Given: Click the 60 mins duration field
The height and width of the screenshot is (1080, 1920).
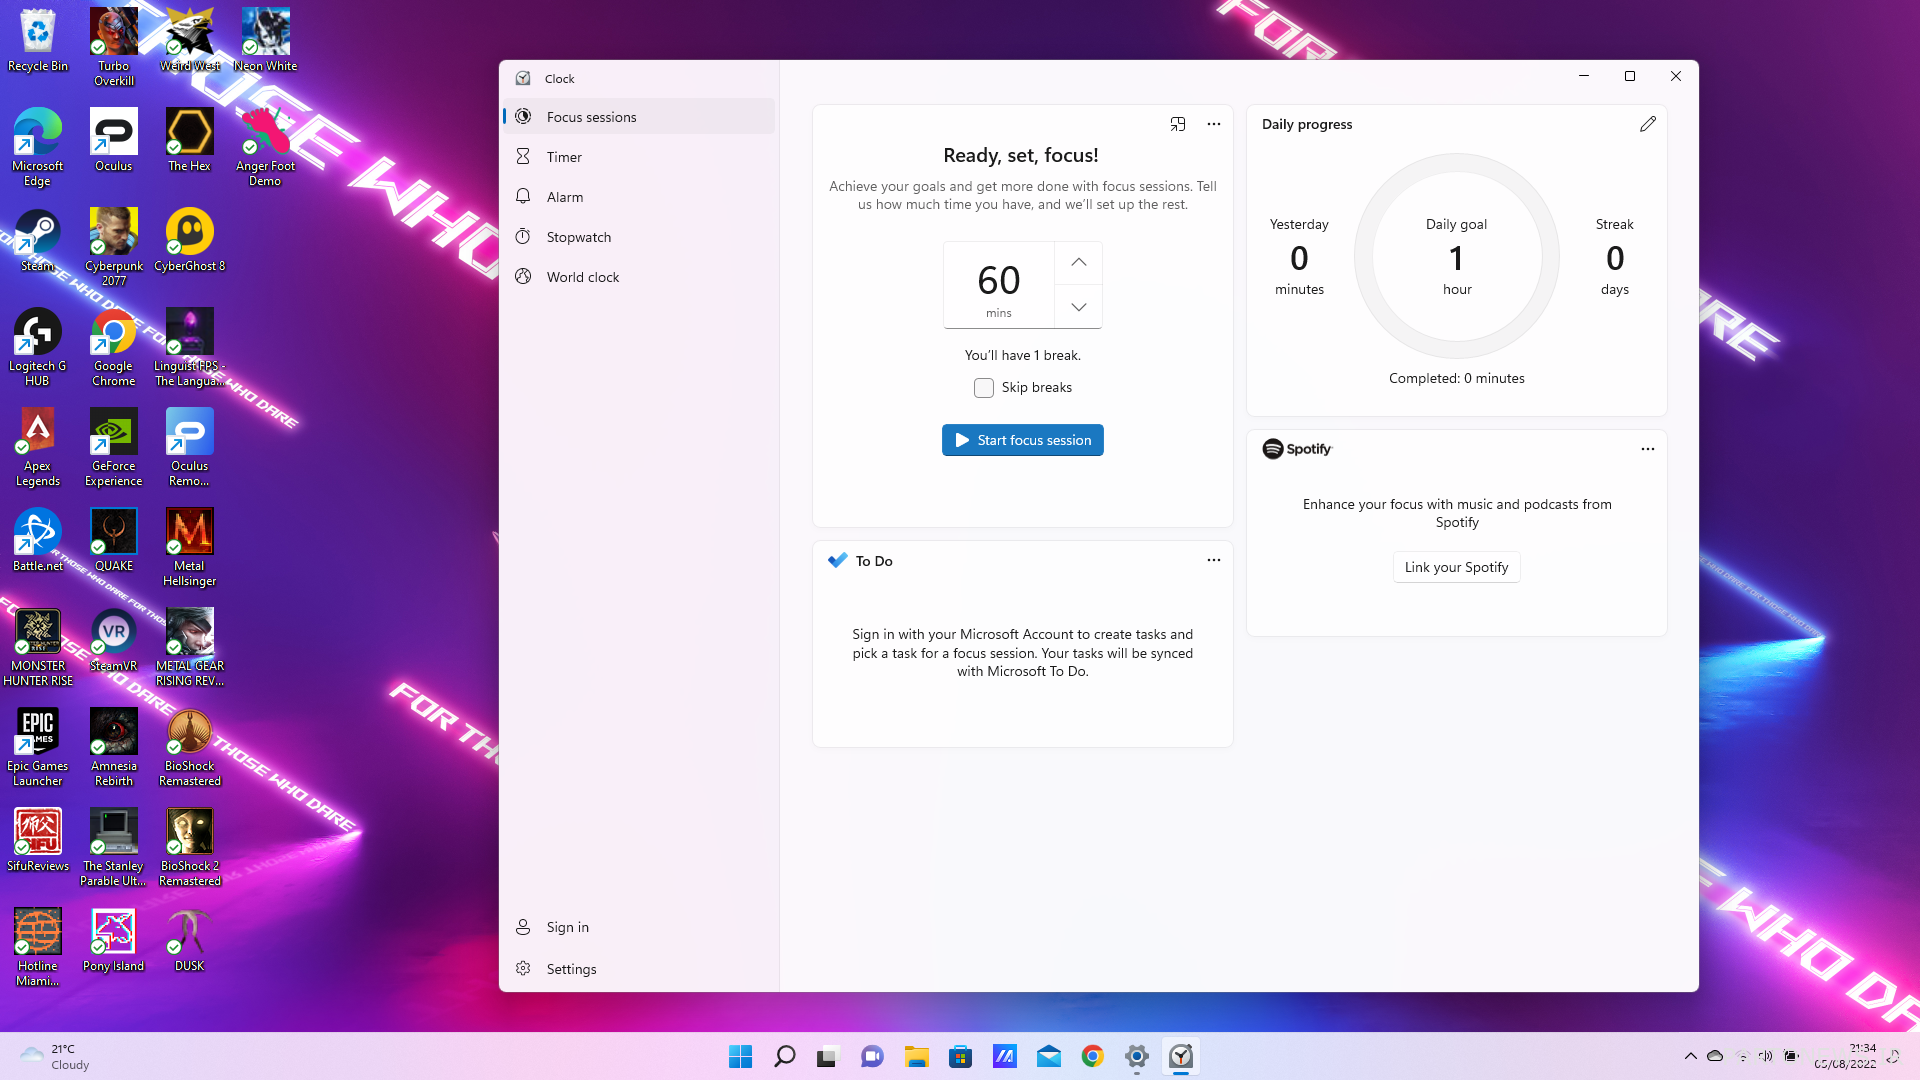Looking at the screenshot, I should 998,284.
